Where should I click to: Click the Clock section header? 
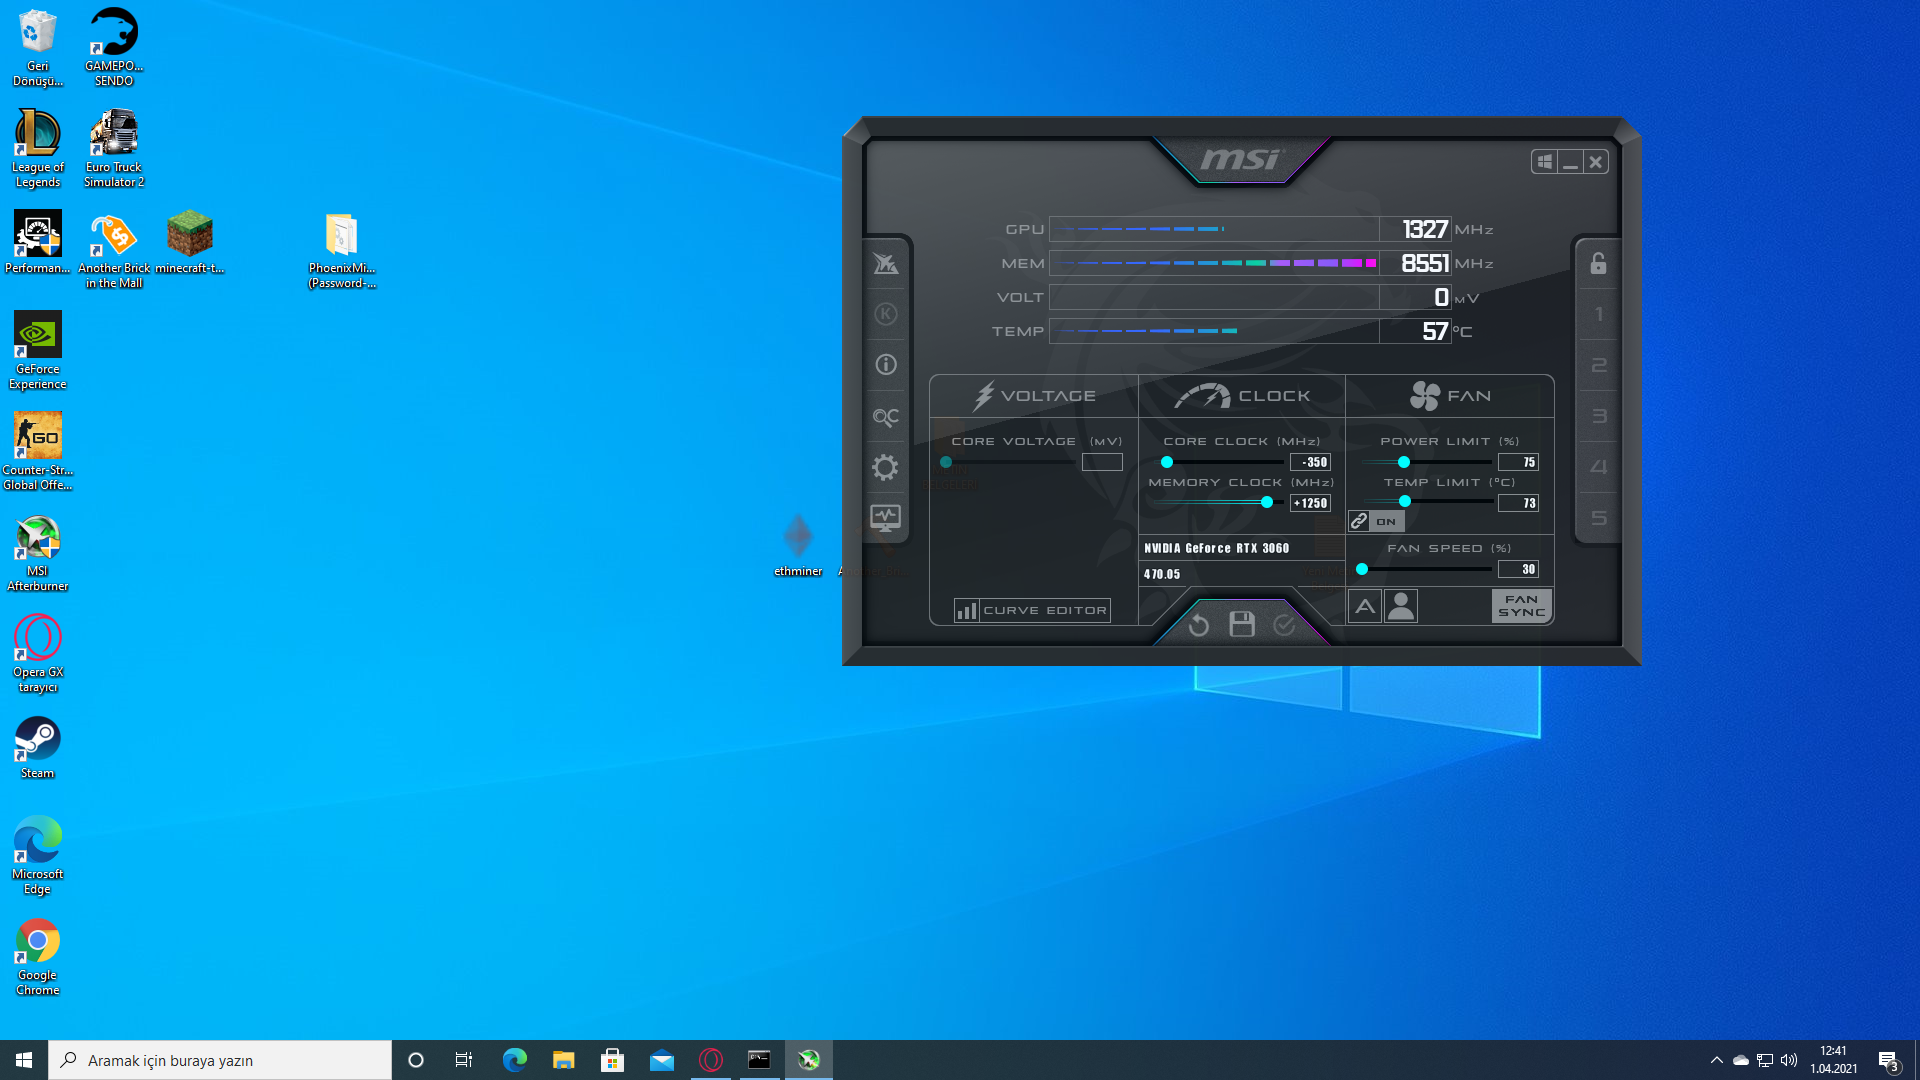(x=1242, y=396)
